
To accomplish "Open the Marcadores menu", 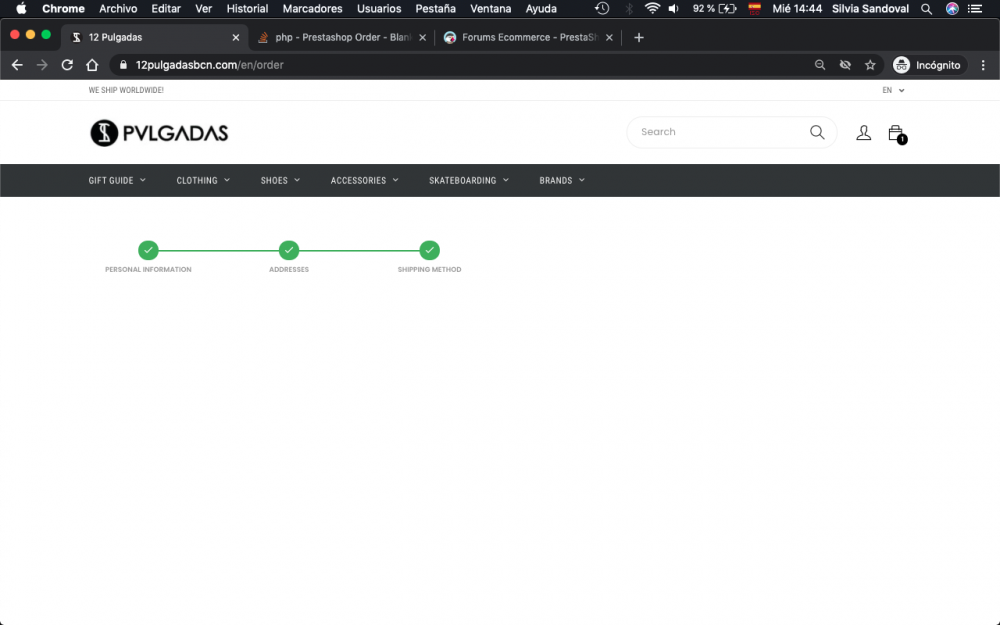I will click(312, 9).
